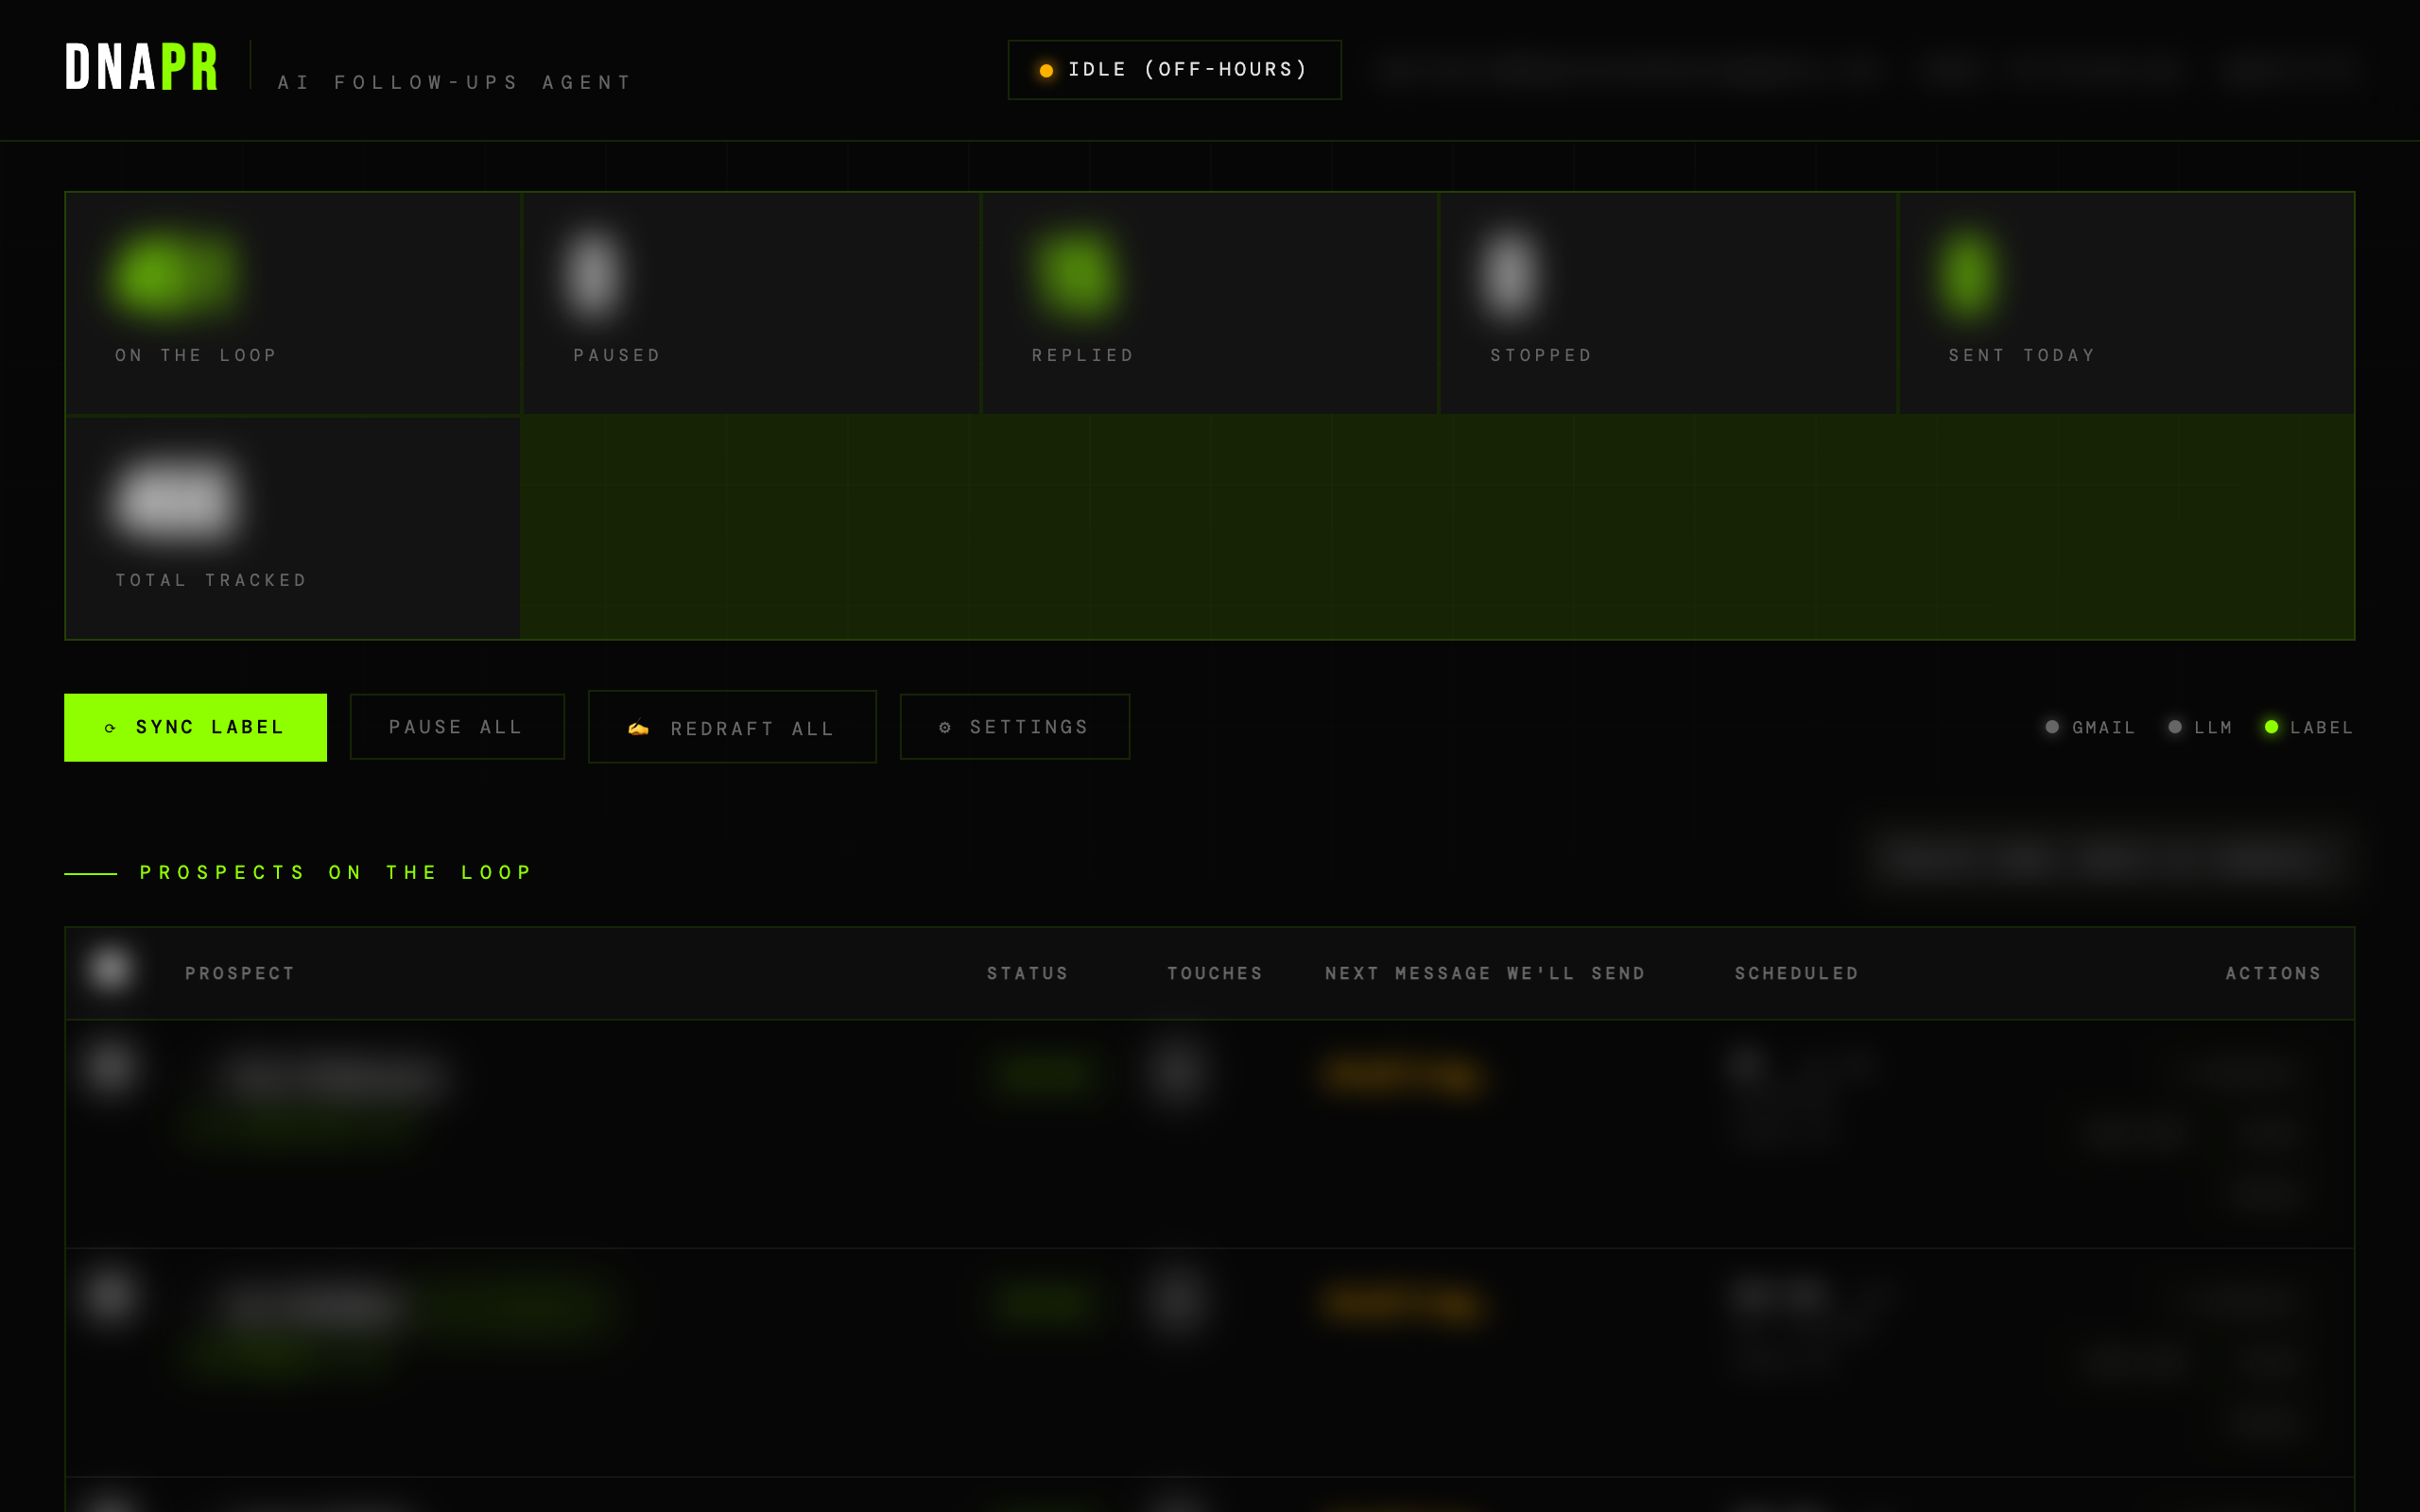Select the On The Loop stat card

tap(293, 303)
